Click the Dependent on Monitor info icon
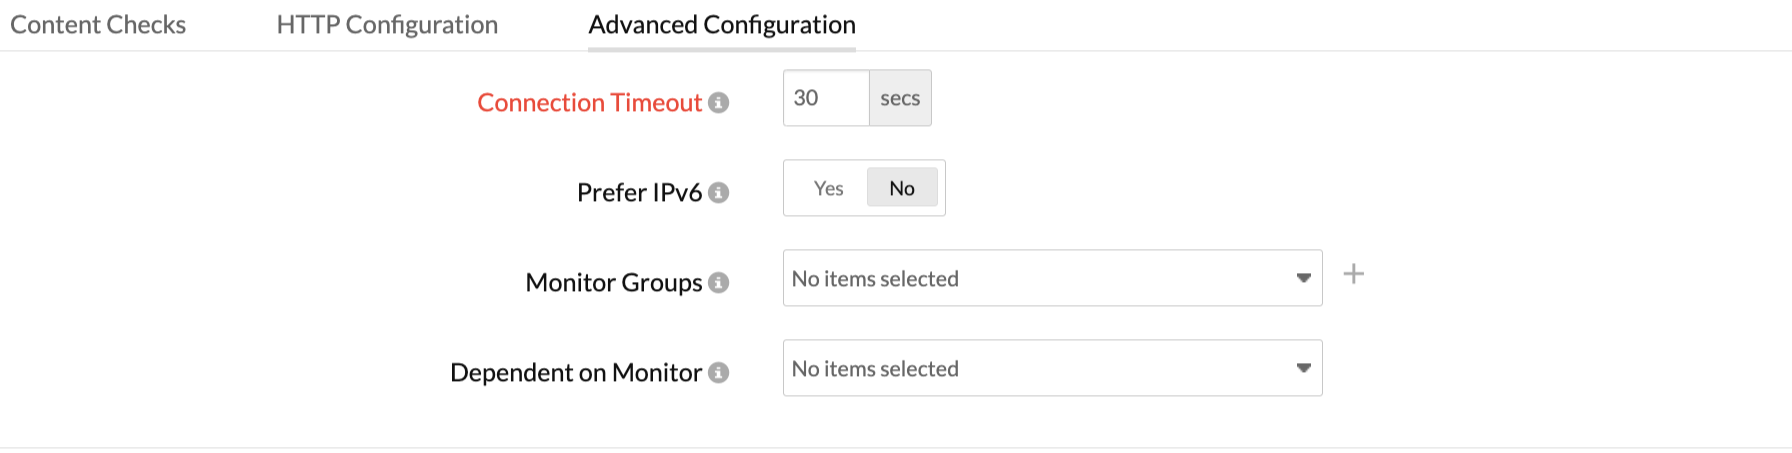 click(718, 373)
